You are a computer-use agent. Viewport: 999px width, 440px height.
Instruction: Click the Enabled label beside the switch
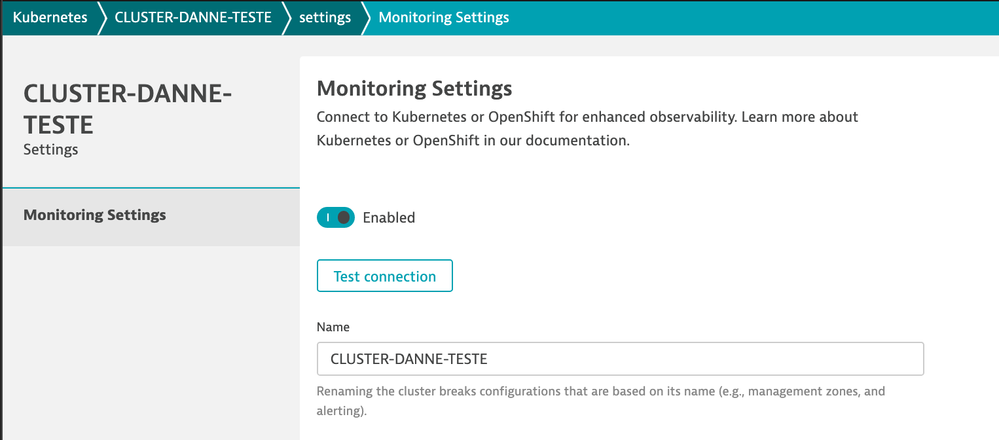coord(388,217)
